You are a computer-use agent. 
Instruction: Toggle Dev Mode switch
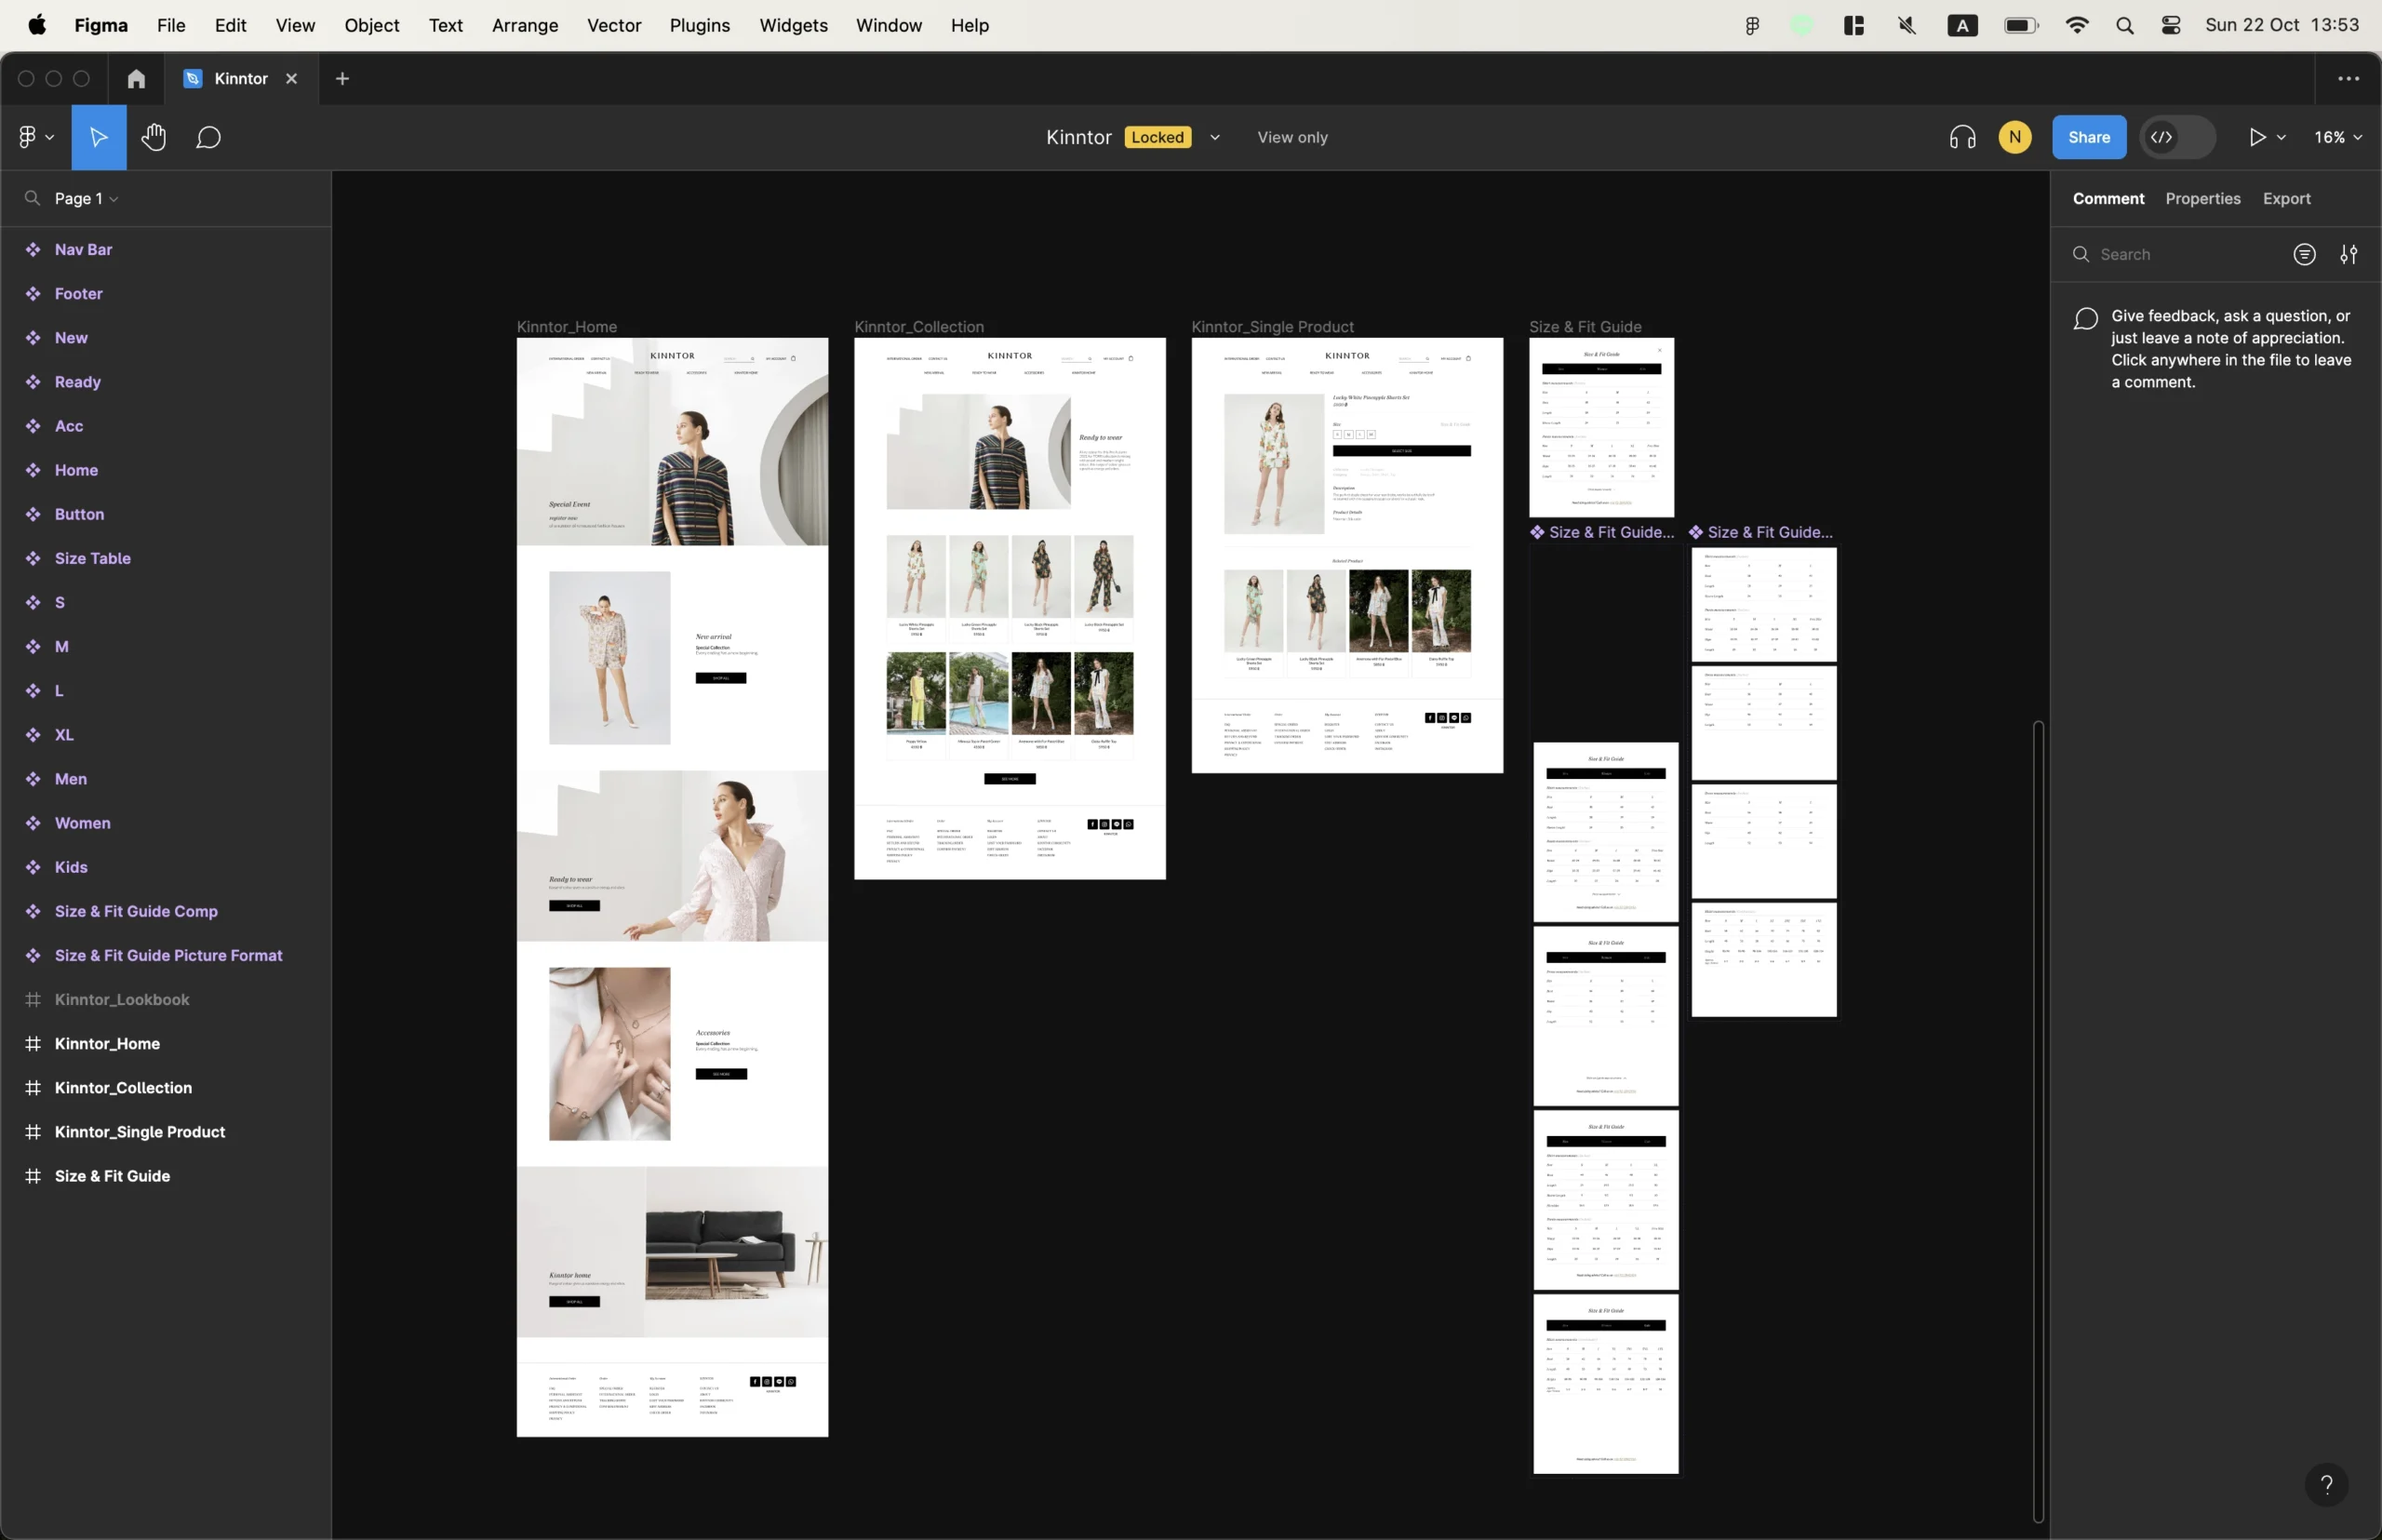pyautogui.click(x=2178, y=137)
